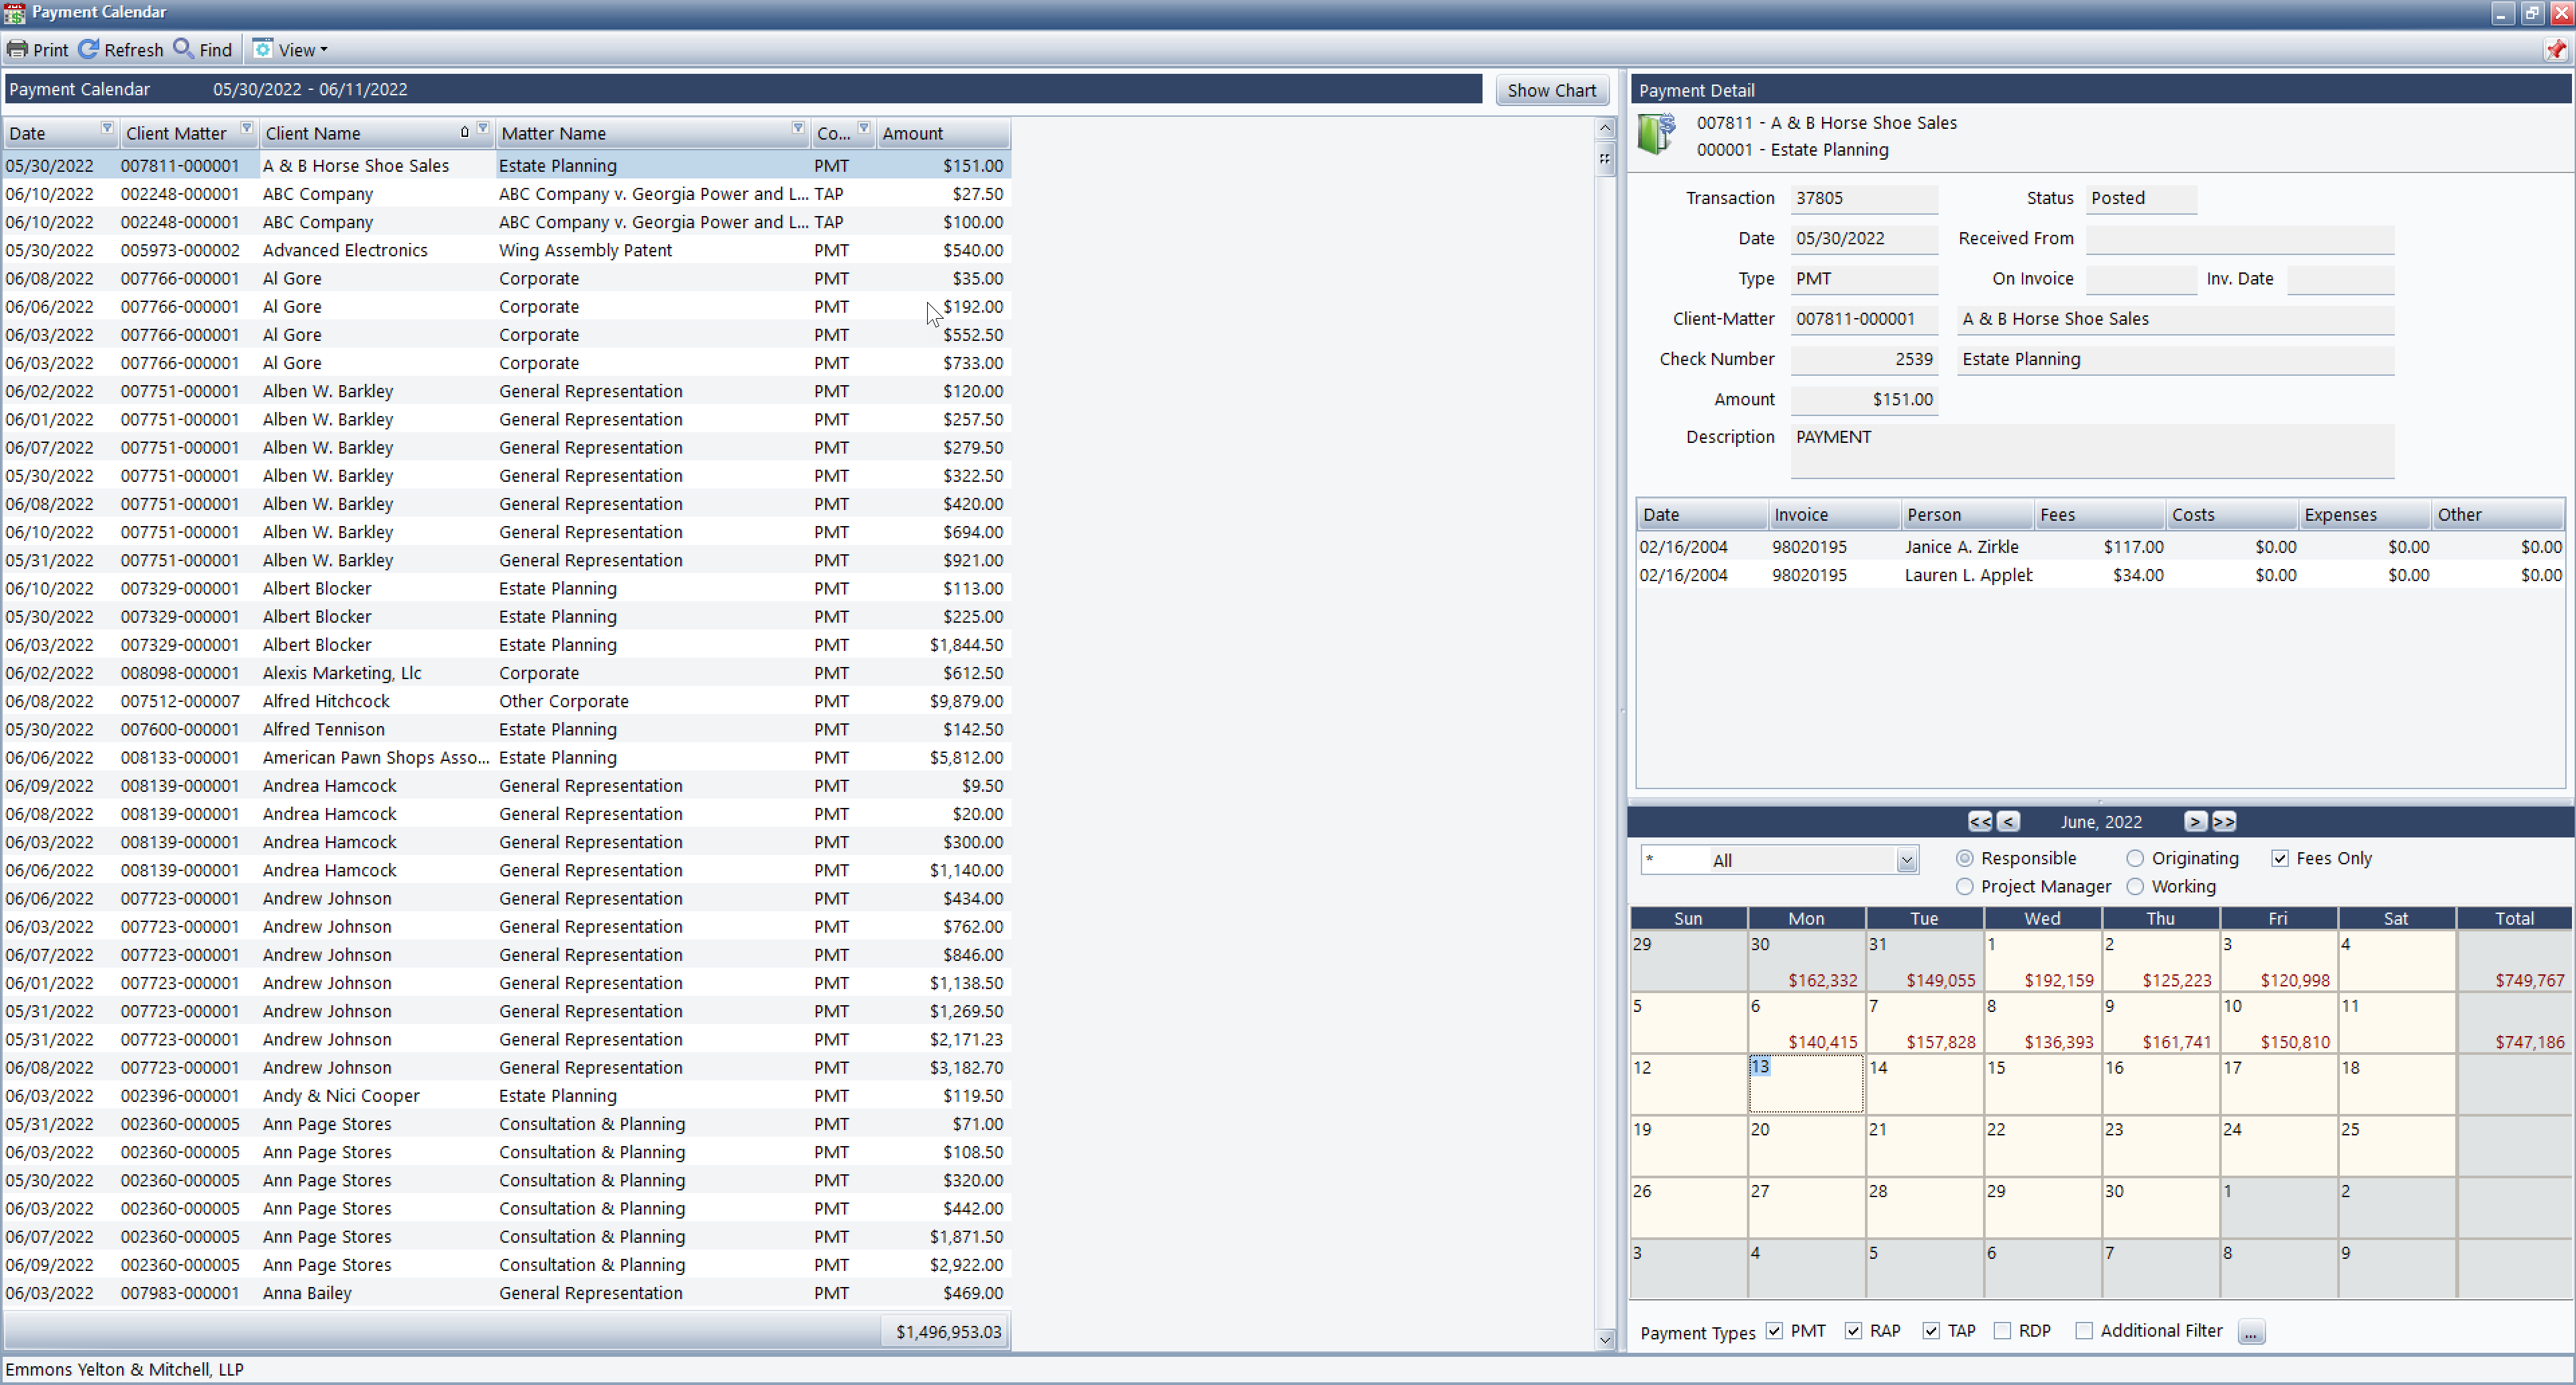Select Alexis Marketing, Llc row
This screenshot has width=2576, height=1385.
pyautogui.click(x=506, y=673)
